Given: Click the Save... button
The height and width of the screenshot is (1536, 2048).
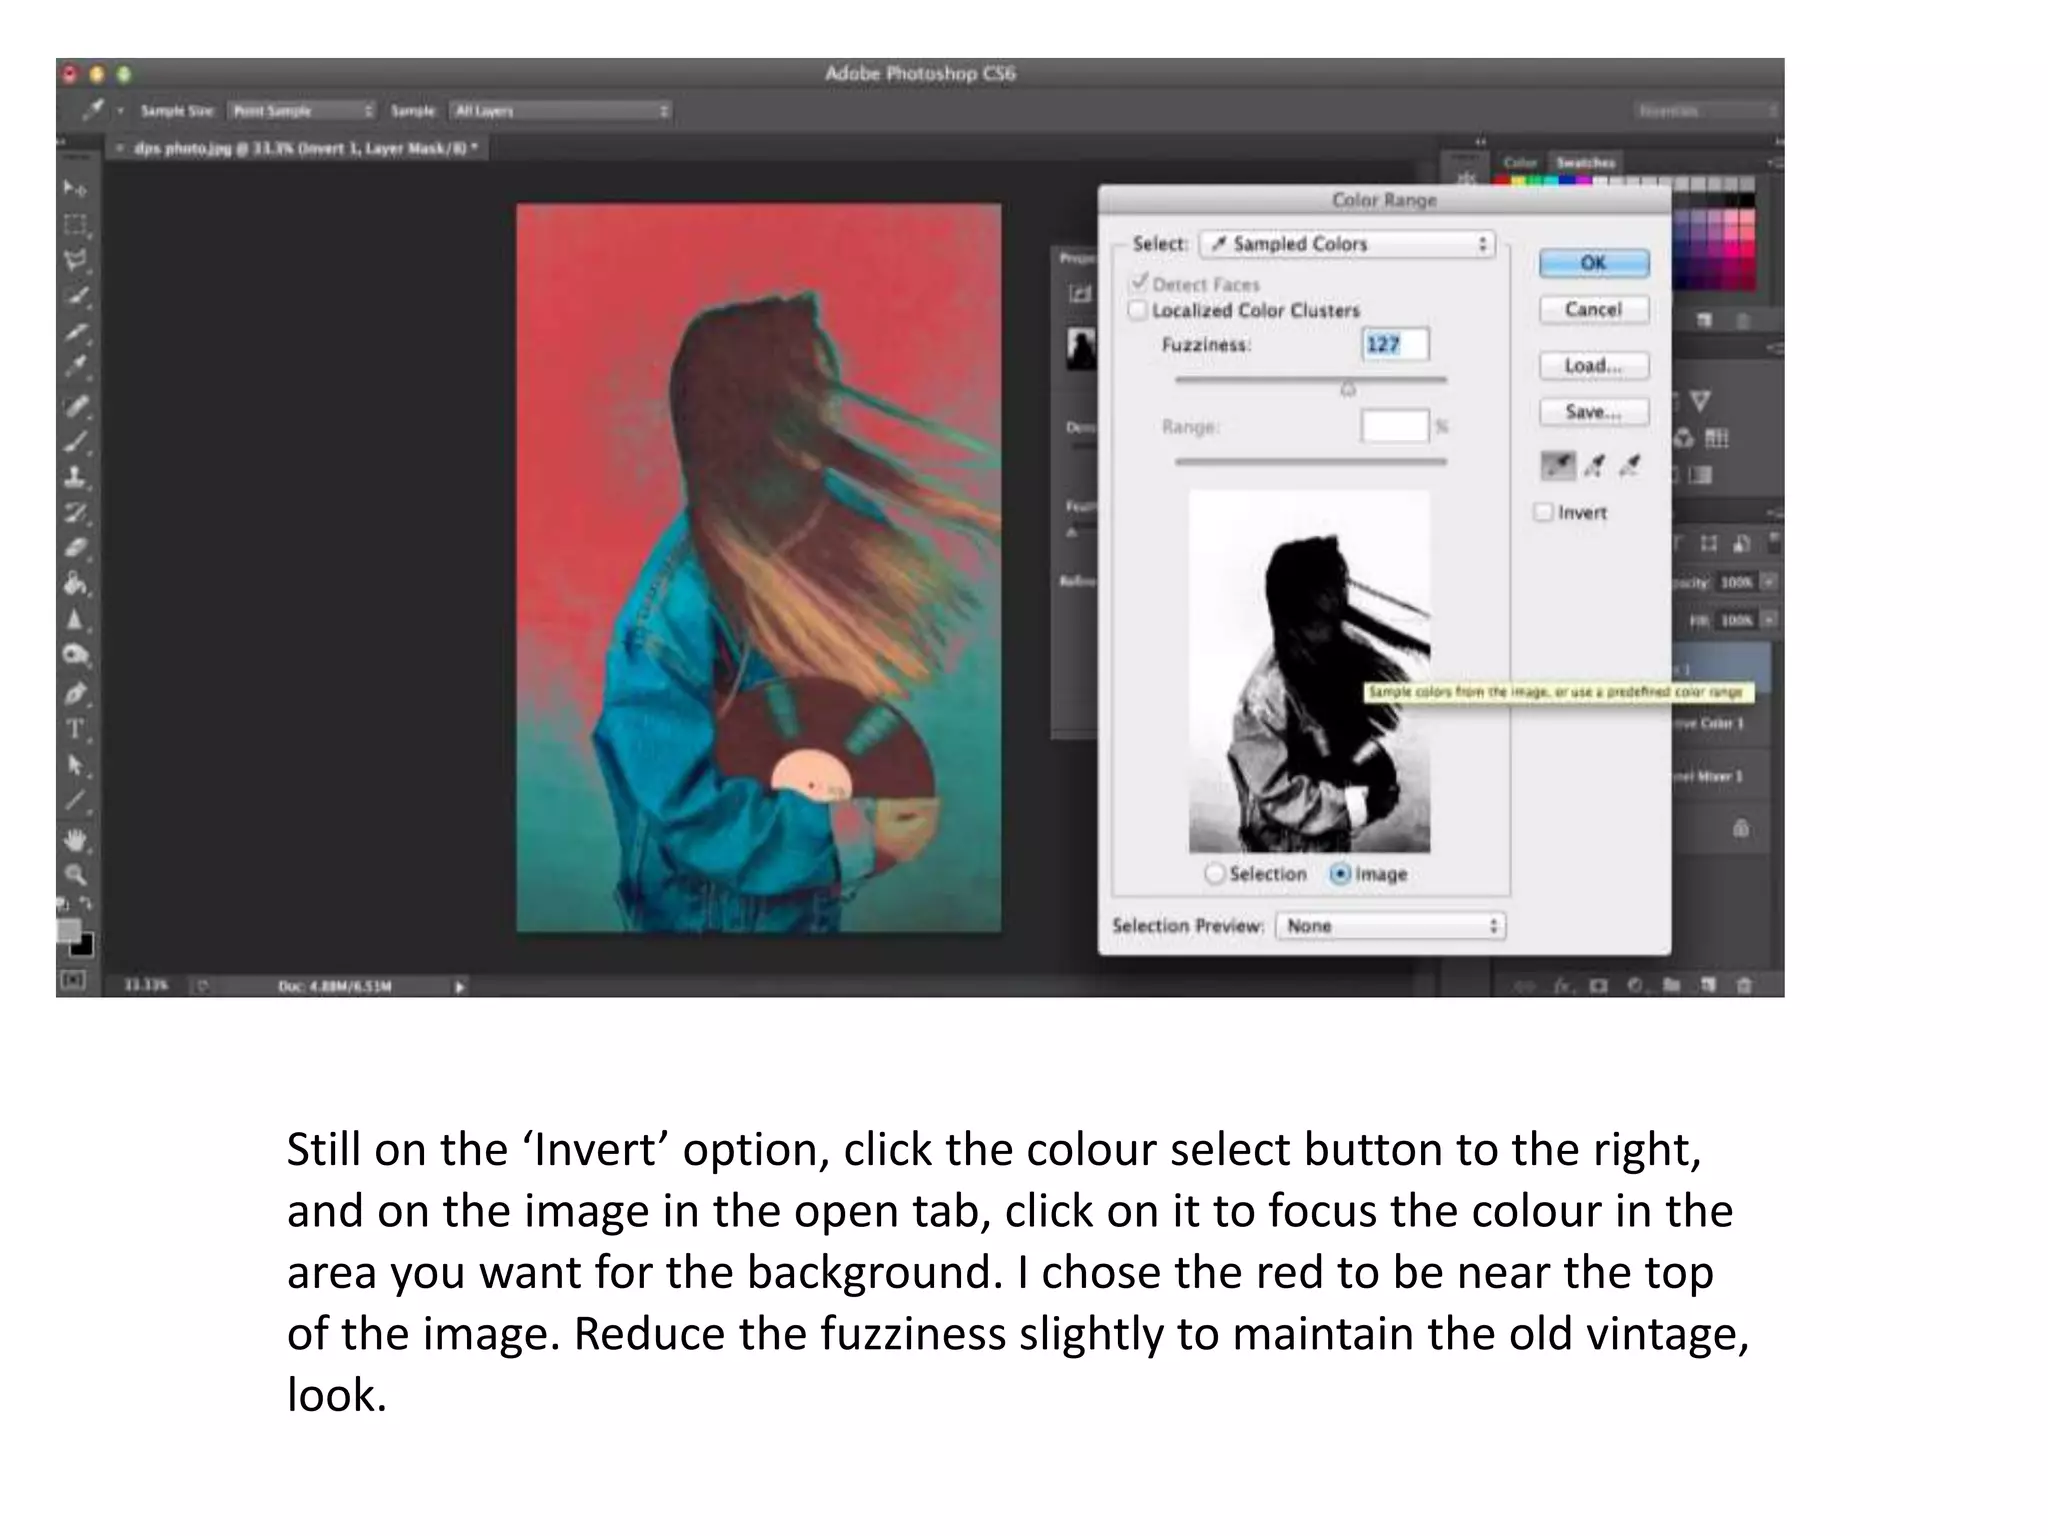Looking at the screenshot, I should point(1594,412).
